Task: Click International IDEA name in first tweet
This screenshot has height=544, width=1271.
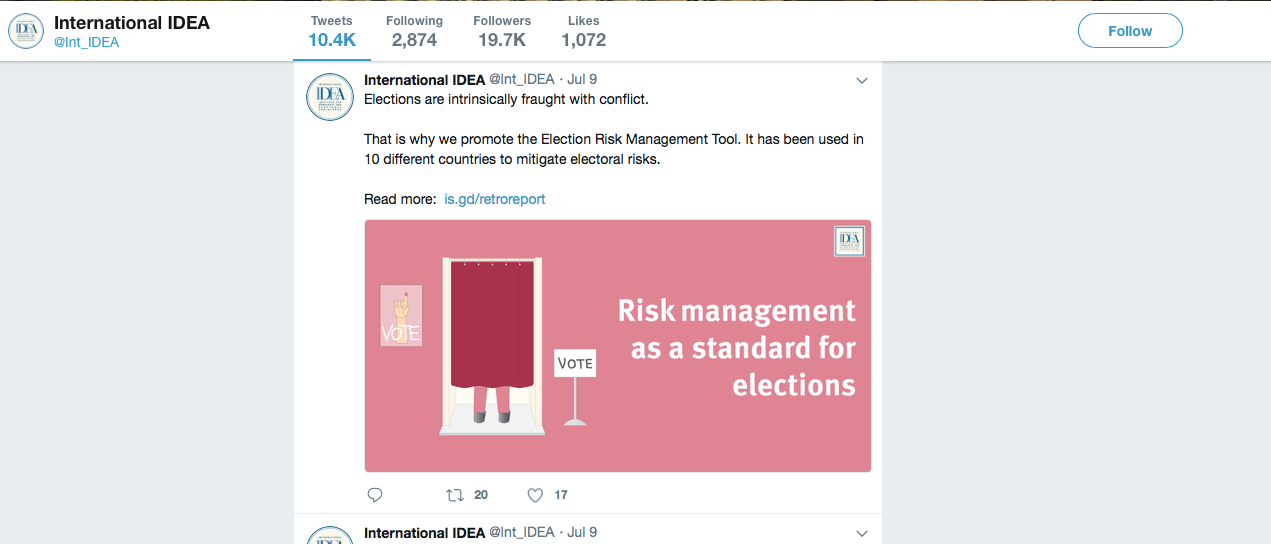Action: [424, 80]
